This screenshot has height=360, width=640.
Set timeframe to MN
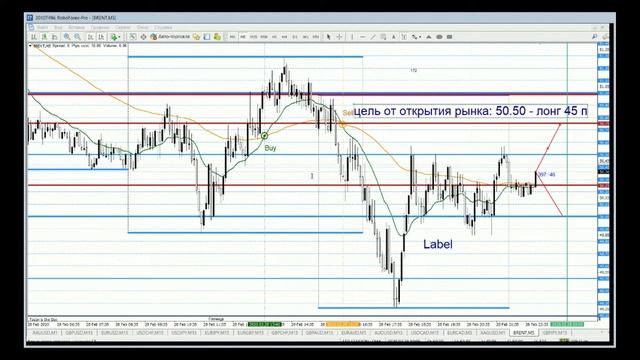click(316, 37)
